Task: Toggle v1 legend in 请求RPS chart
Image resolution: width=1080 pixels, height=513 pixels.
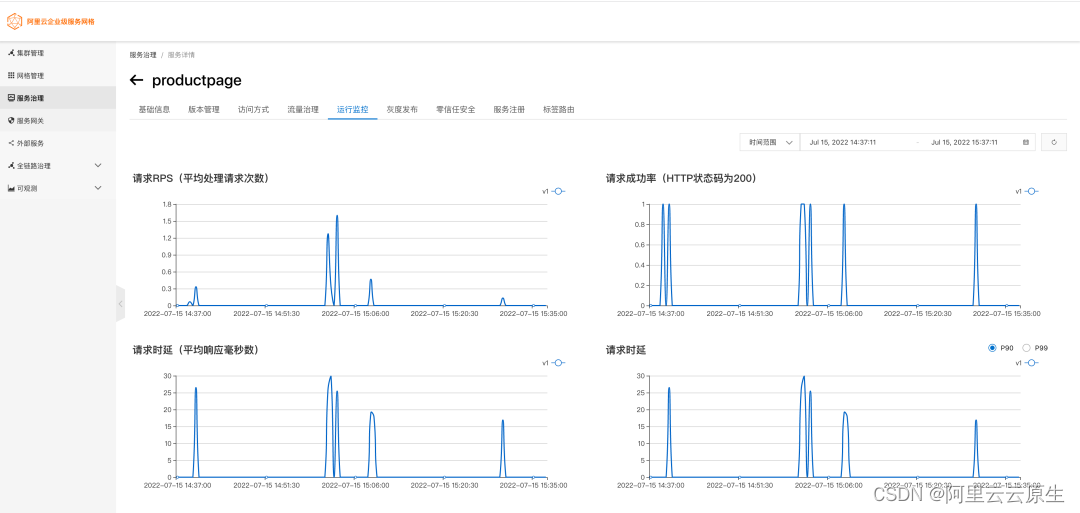Action: click(x=554, y=192)
